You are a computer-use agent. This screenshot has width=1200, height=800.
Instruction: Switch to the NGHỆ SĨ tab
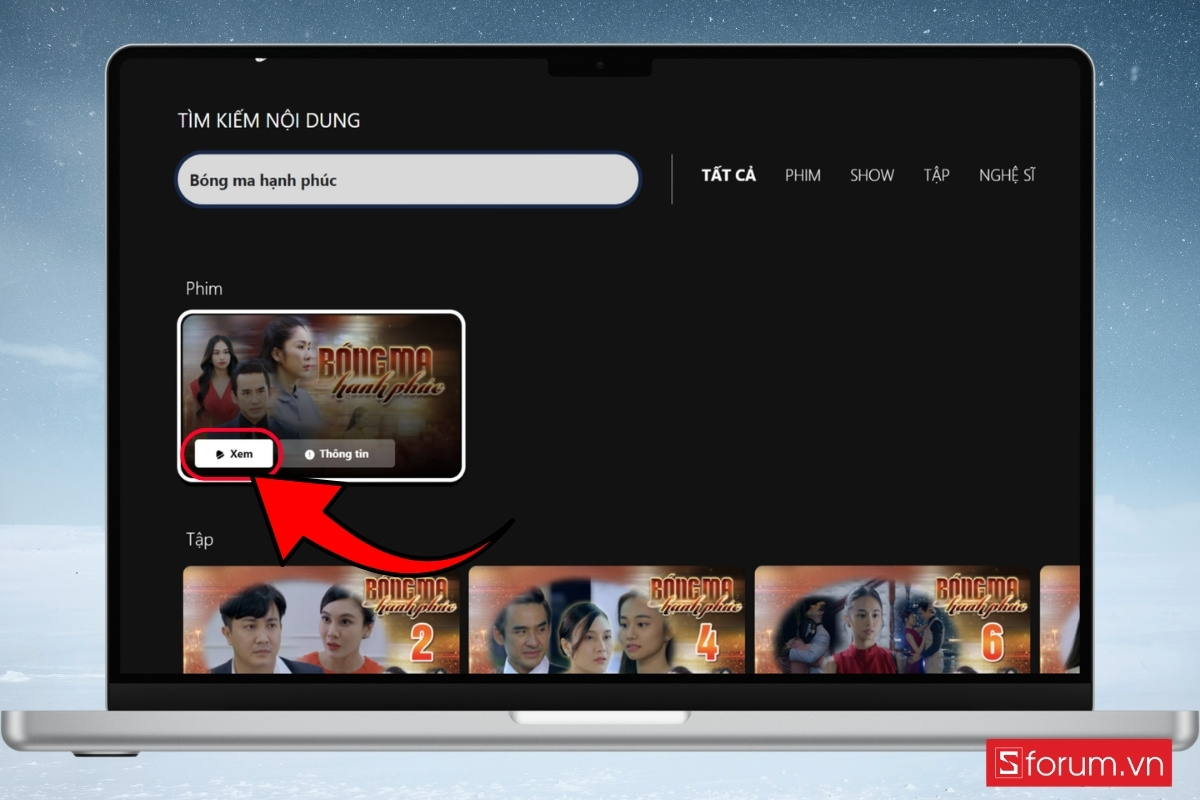1007,175
